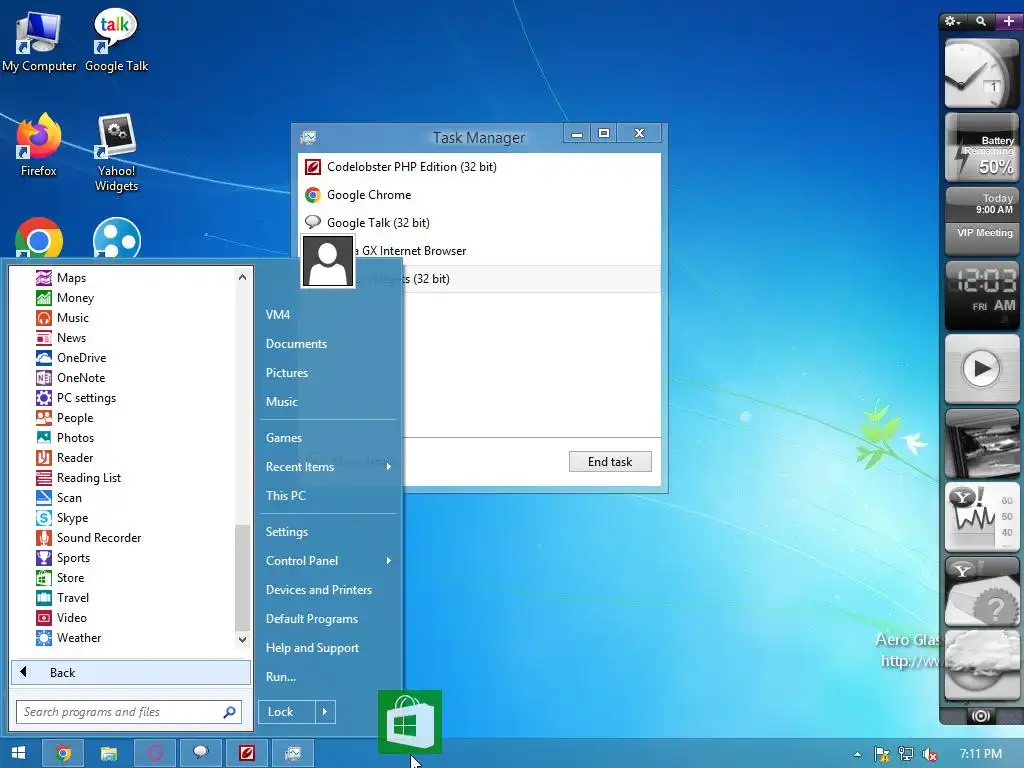Click the user account picture

pyautogui.click(x=328, y=261)
